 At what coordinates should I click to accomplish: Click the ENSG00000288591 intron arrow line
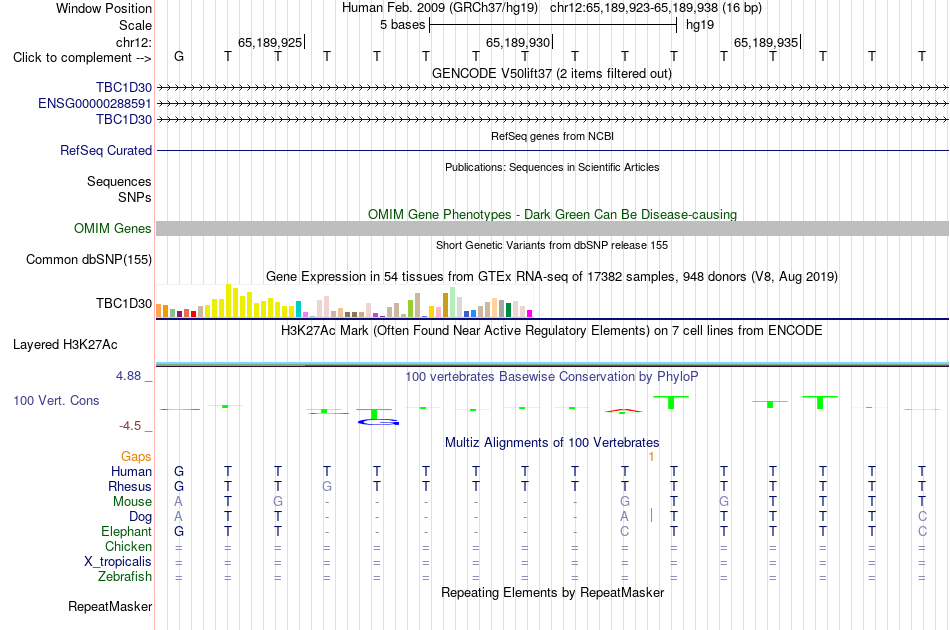click(x=553, y=104)
